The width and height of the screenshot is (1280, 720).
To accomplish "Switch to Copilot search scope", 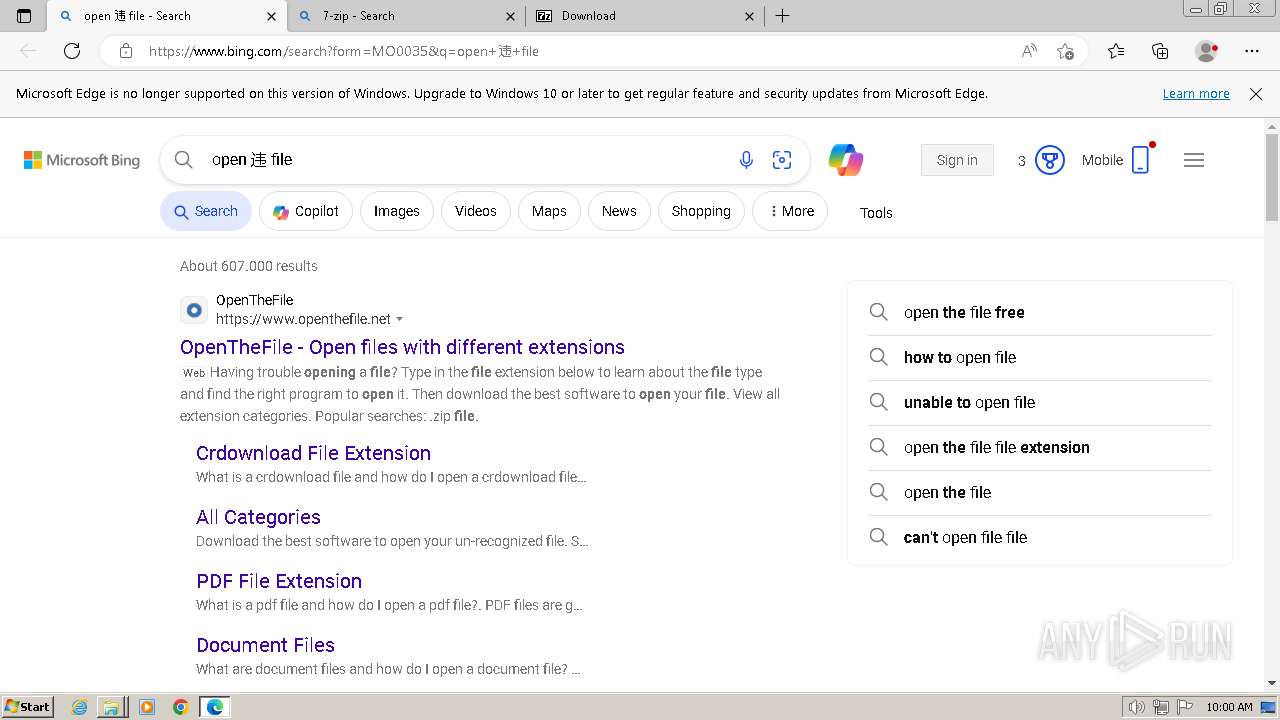I will [306, 211].
